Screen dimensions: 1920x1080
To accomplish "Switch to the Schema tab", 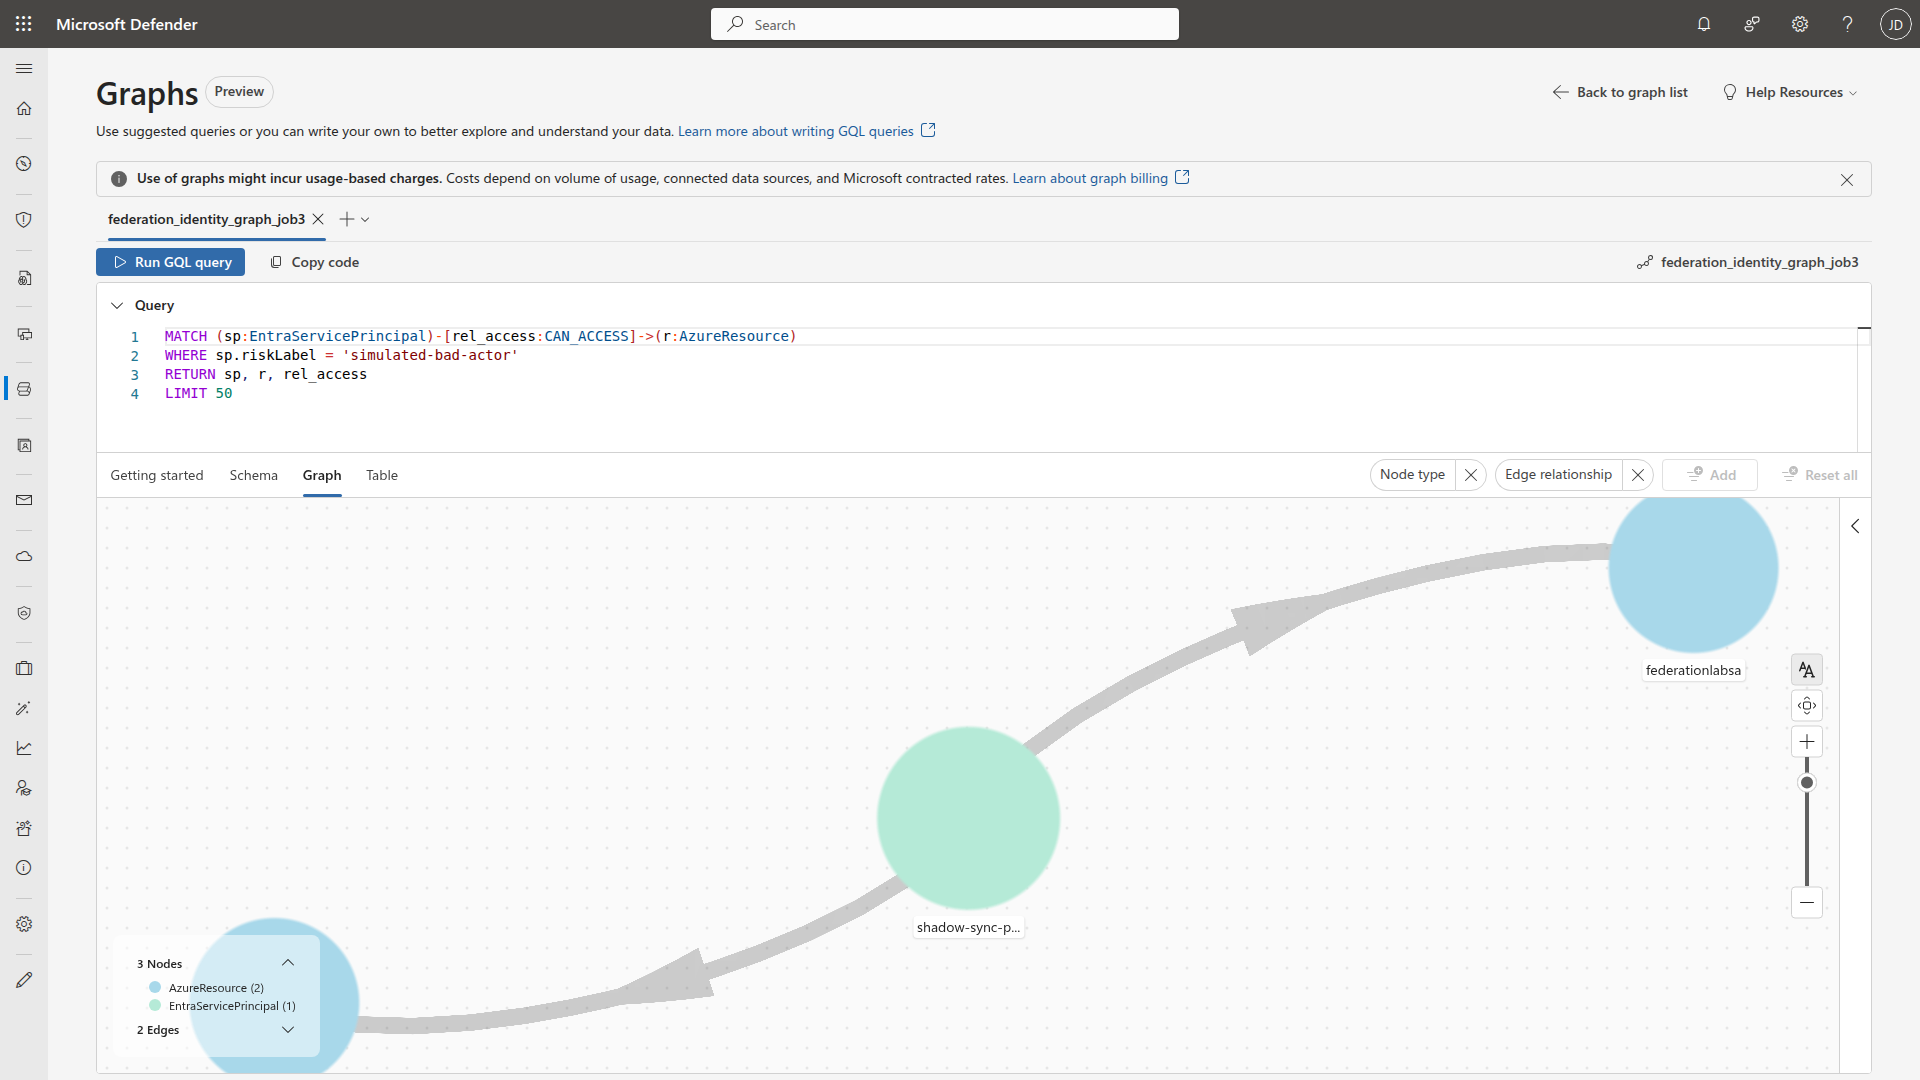I will (x=253, y=475).
